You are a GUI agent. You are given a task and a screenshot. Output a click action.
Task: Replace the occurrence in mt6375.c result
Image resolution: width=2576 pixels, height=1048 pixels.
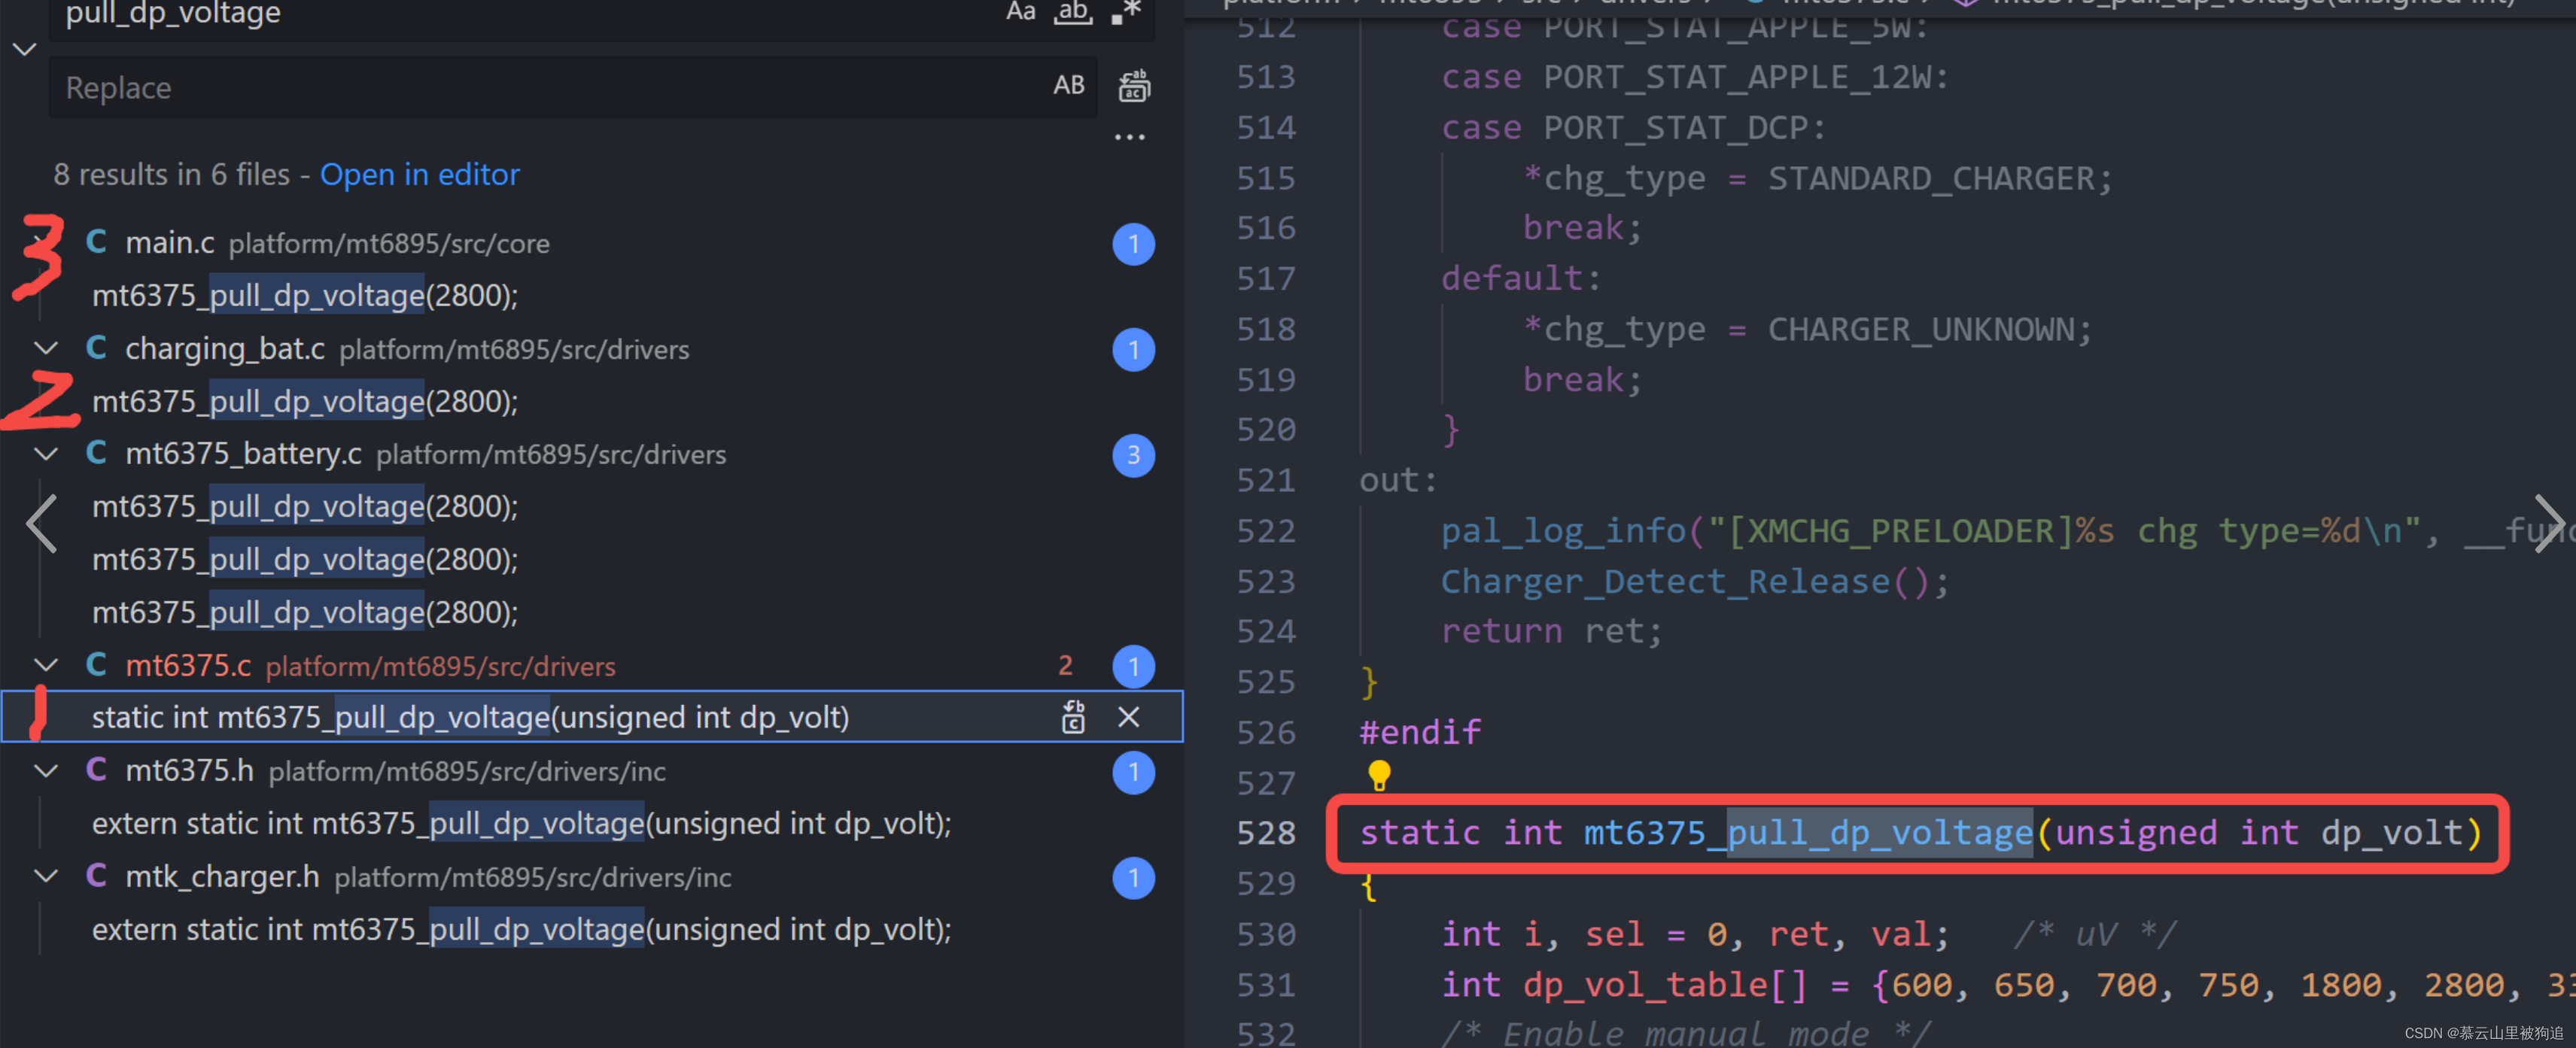click(x=1072, y=716)
